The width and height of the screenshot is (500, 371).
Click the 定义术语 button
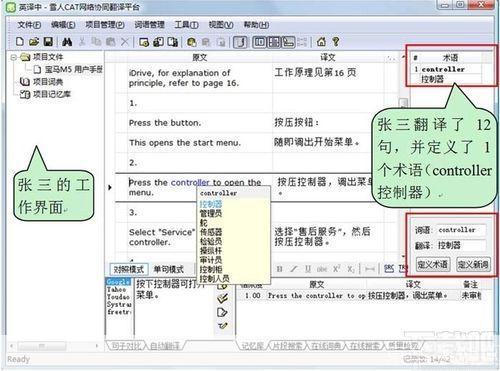tap(433, 265)
